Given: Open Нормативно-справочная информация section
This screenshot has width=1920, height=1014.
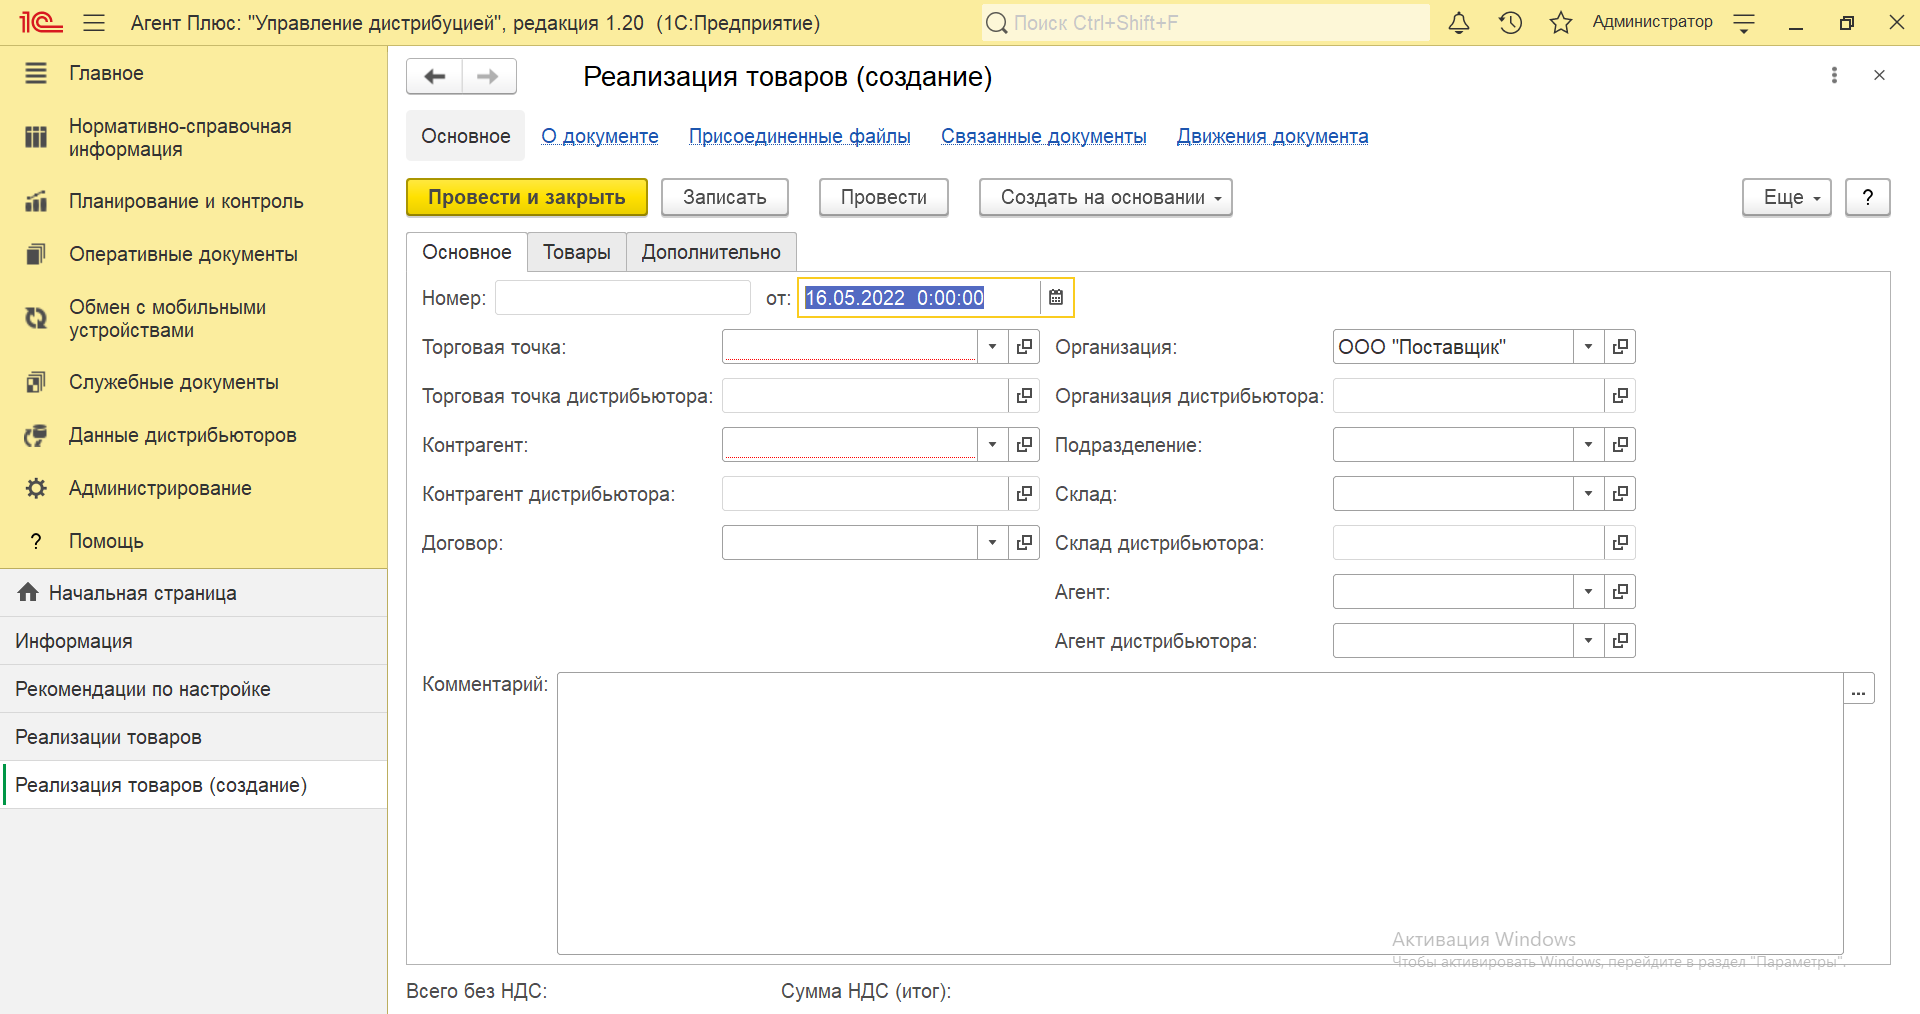Looking at the screenshot, I should (x=194, y=138).
